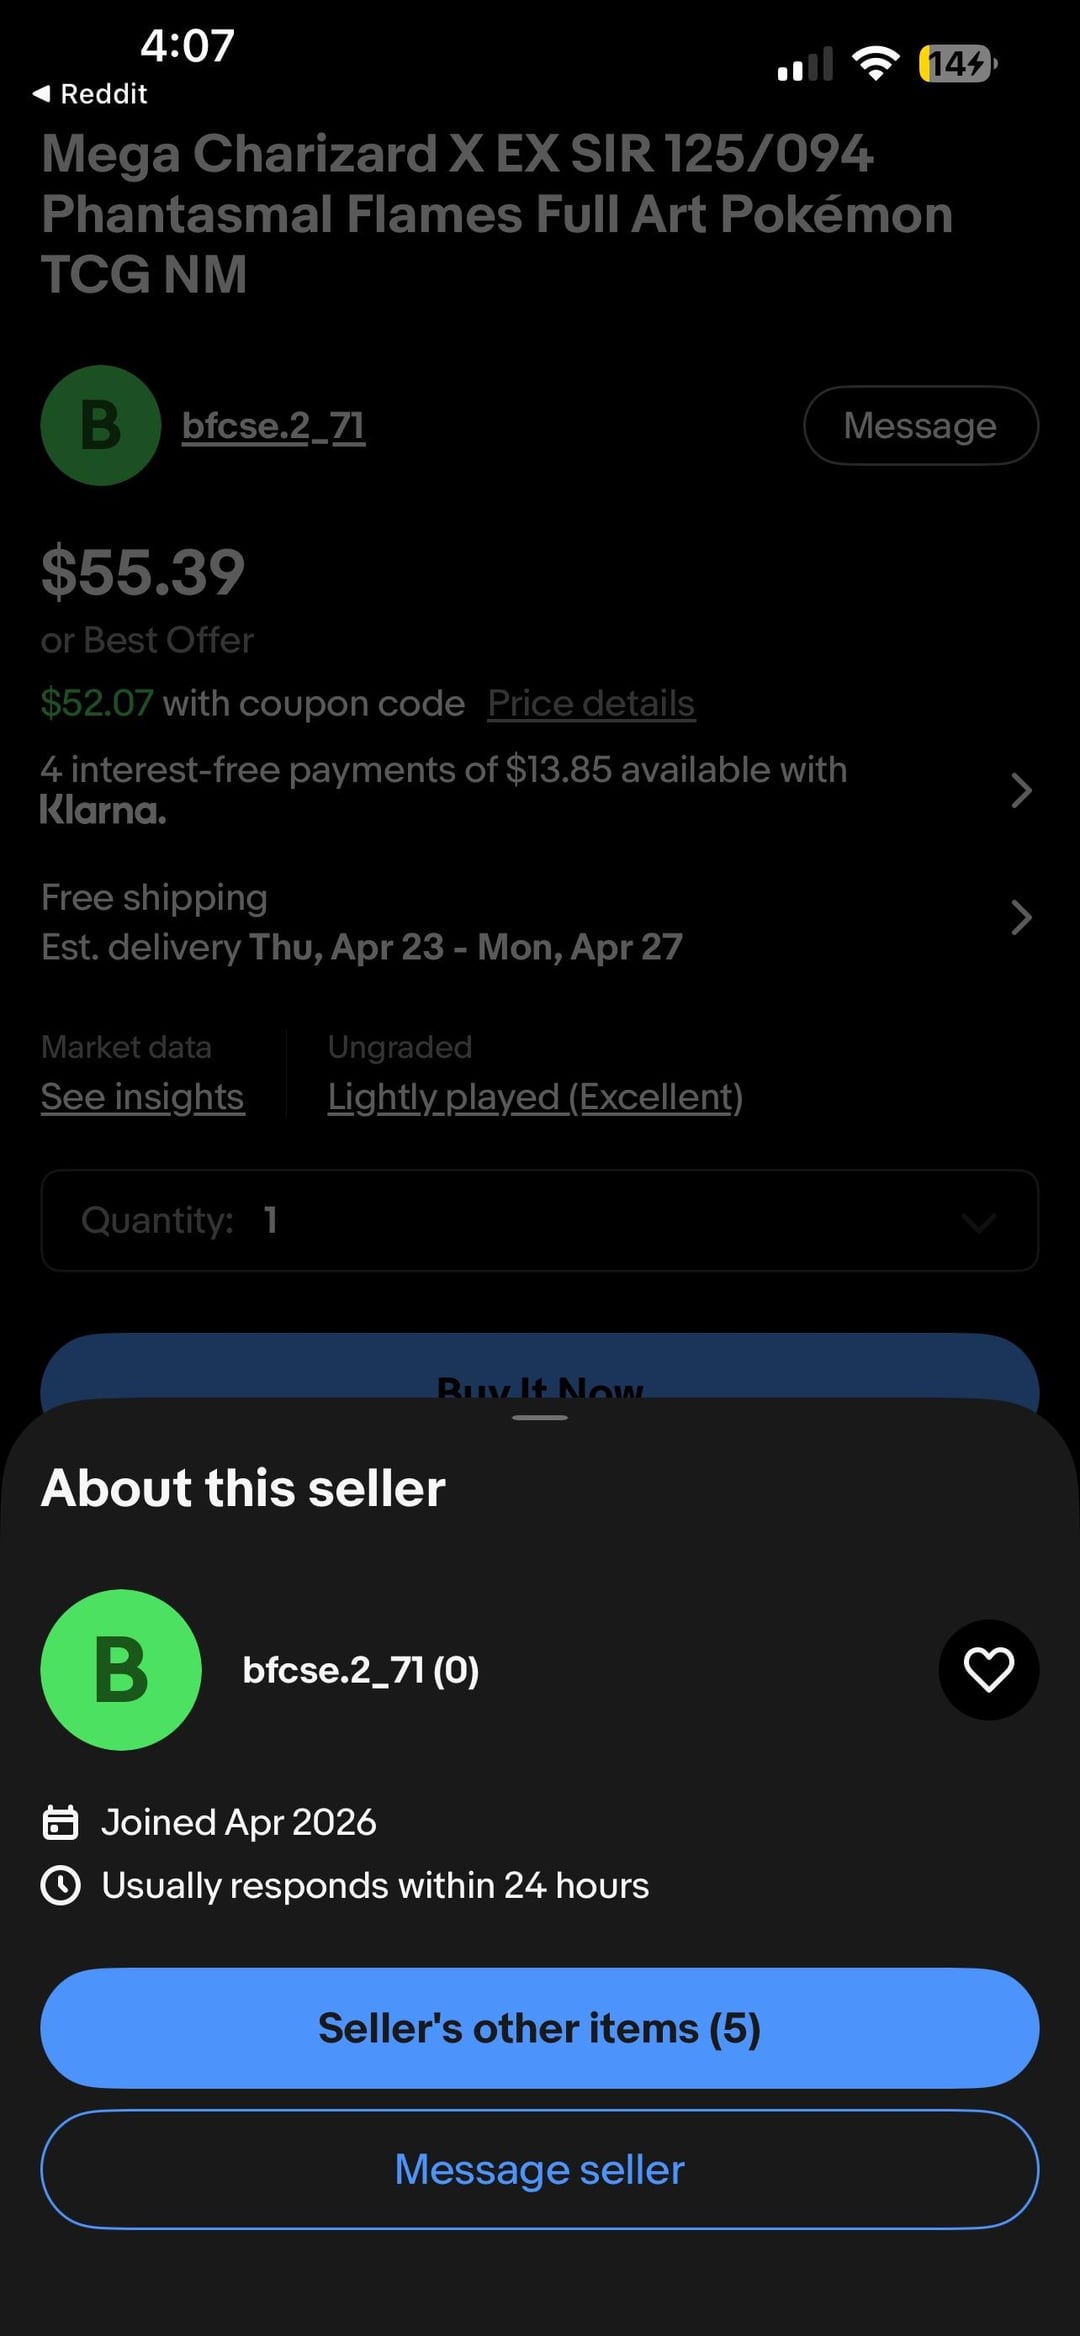Viewport: 1080px width, 2336px height.
Task: Open the See insights market data link
Action: [x=143, y=1097]
